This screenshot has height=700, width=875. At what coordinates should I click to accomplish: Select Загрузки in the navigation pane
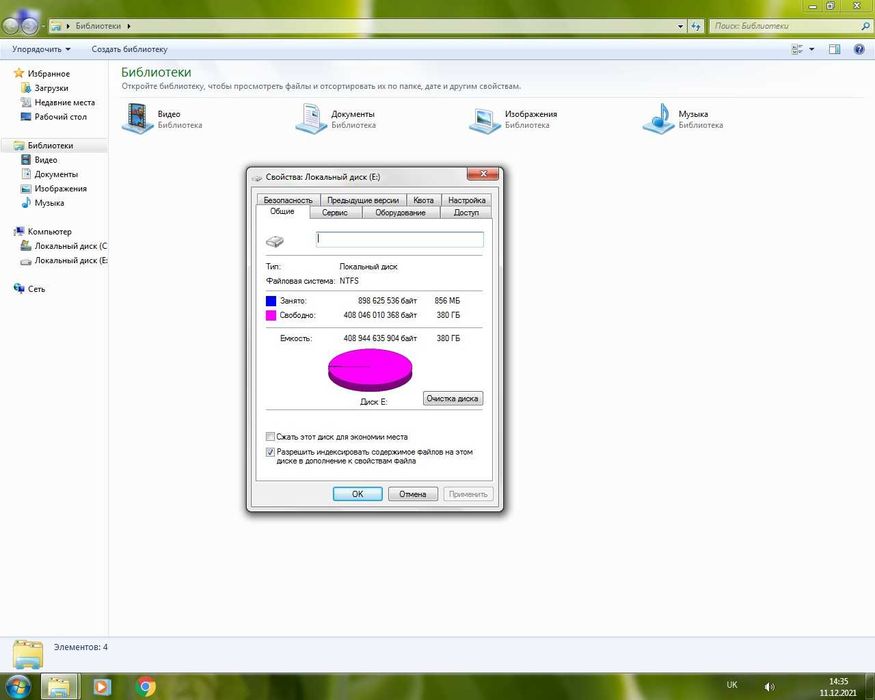click(x=51, y=88)
